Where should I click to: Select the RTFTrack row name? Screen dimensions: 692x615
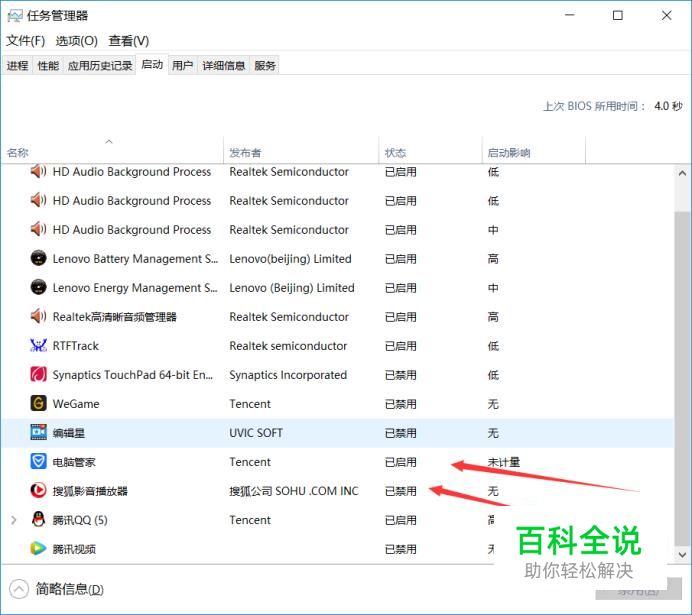[x=75, y=346]
